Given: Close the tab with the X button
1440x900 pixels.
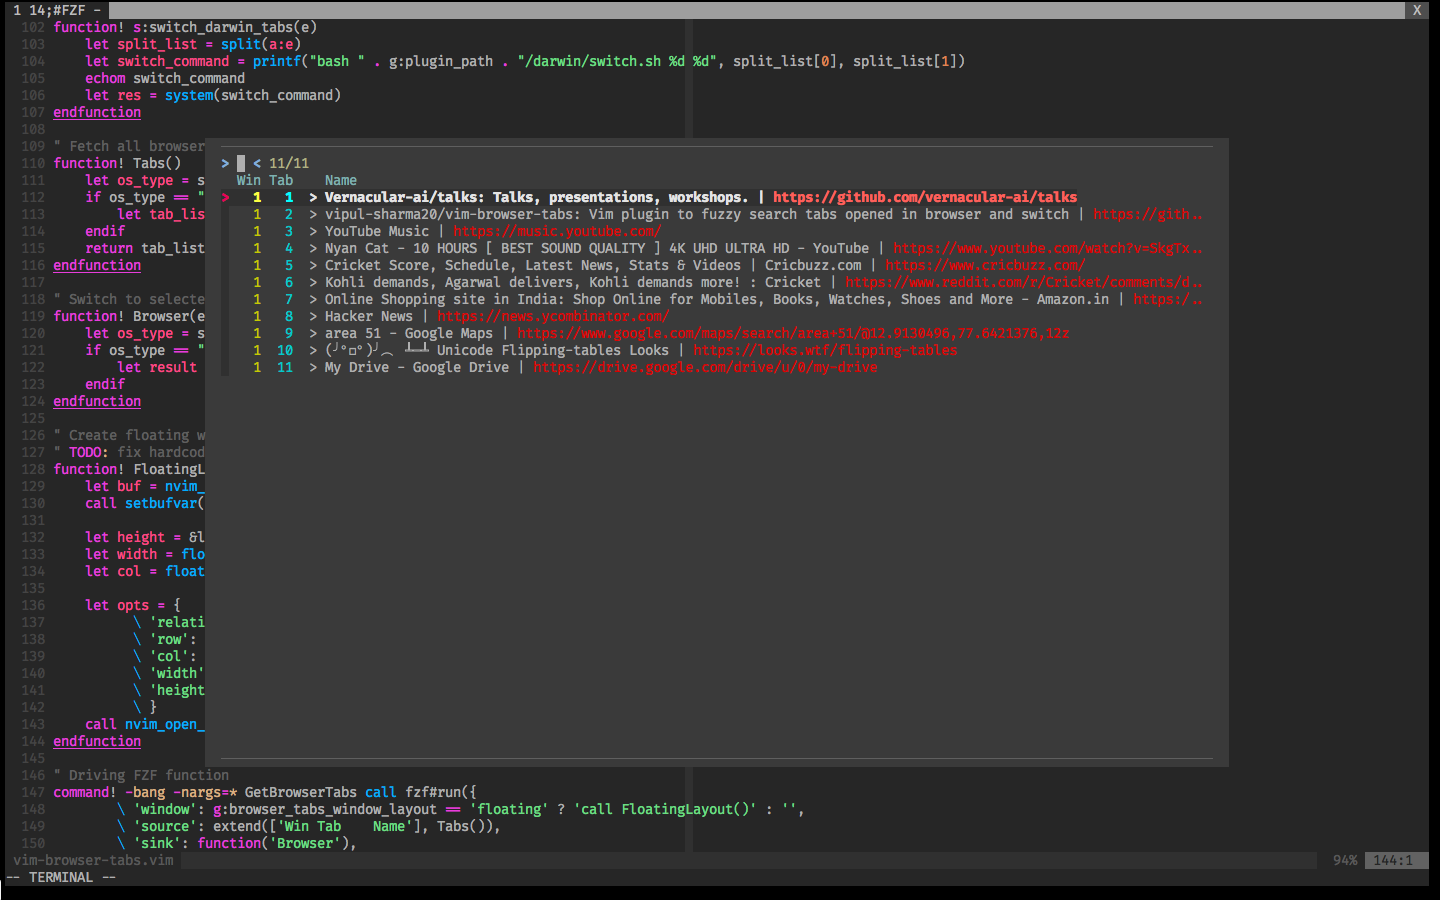Looking at the screenshot, I should [1417, 10].
